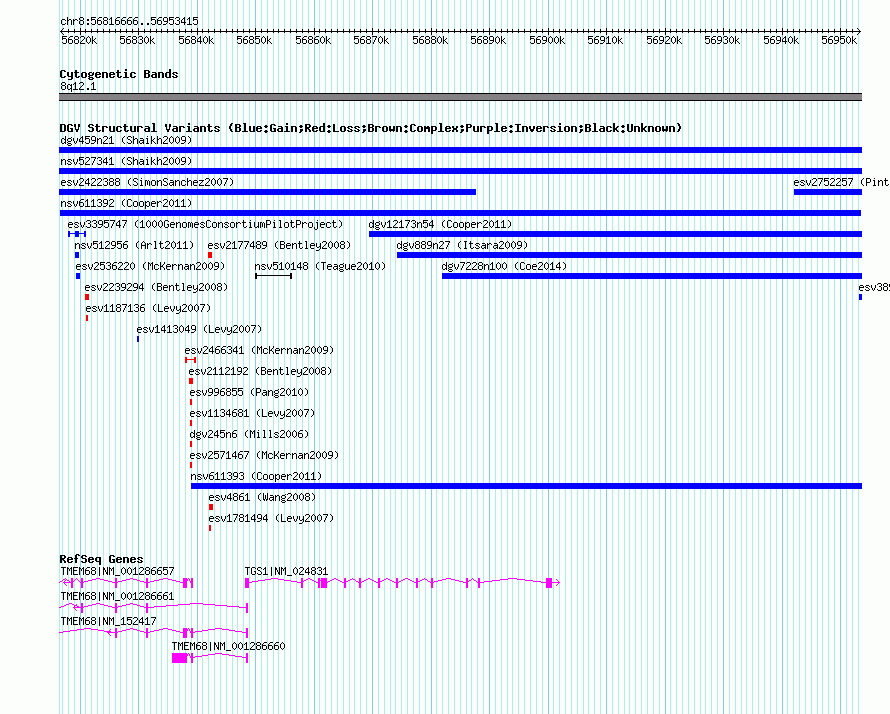Click the nsv512956 (Arlt2011) label
This screenshot has height=714, width=890.
click(x=134, y=245)
